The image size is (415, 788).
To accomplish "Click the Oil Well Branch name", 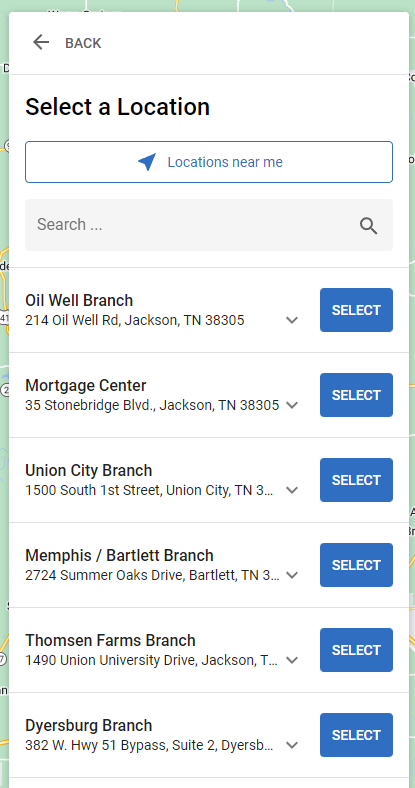I will click(79, 301).
